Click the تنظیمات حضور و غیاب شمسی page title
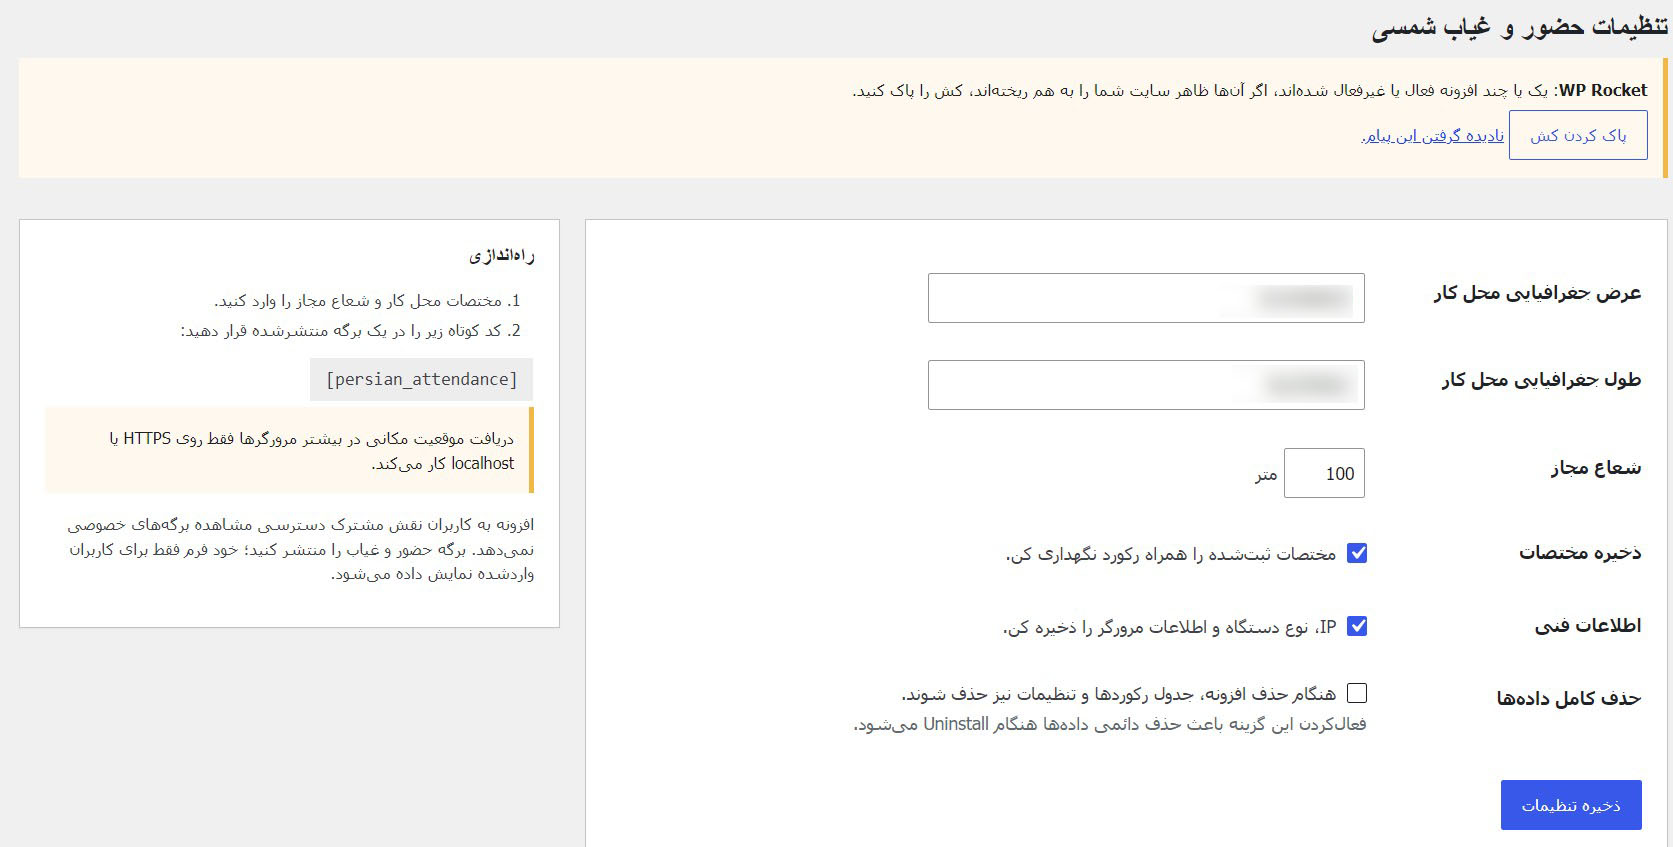The height and width of the screenshot is (847, 1673). 1519,27
